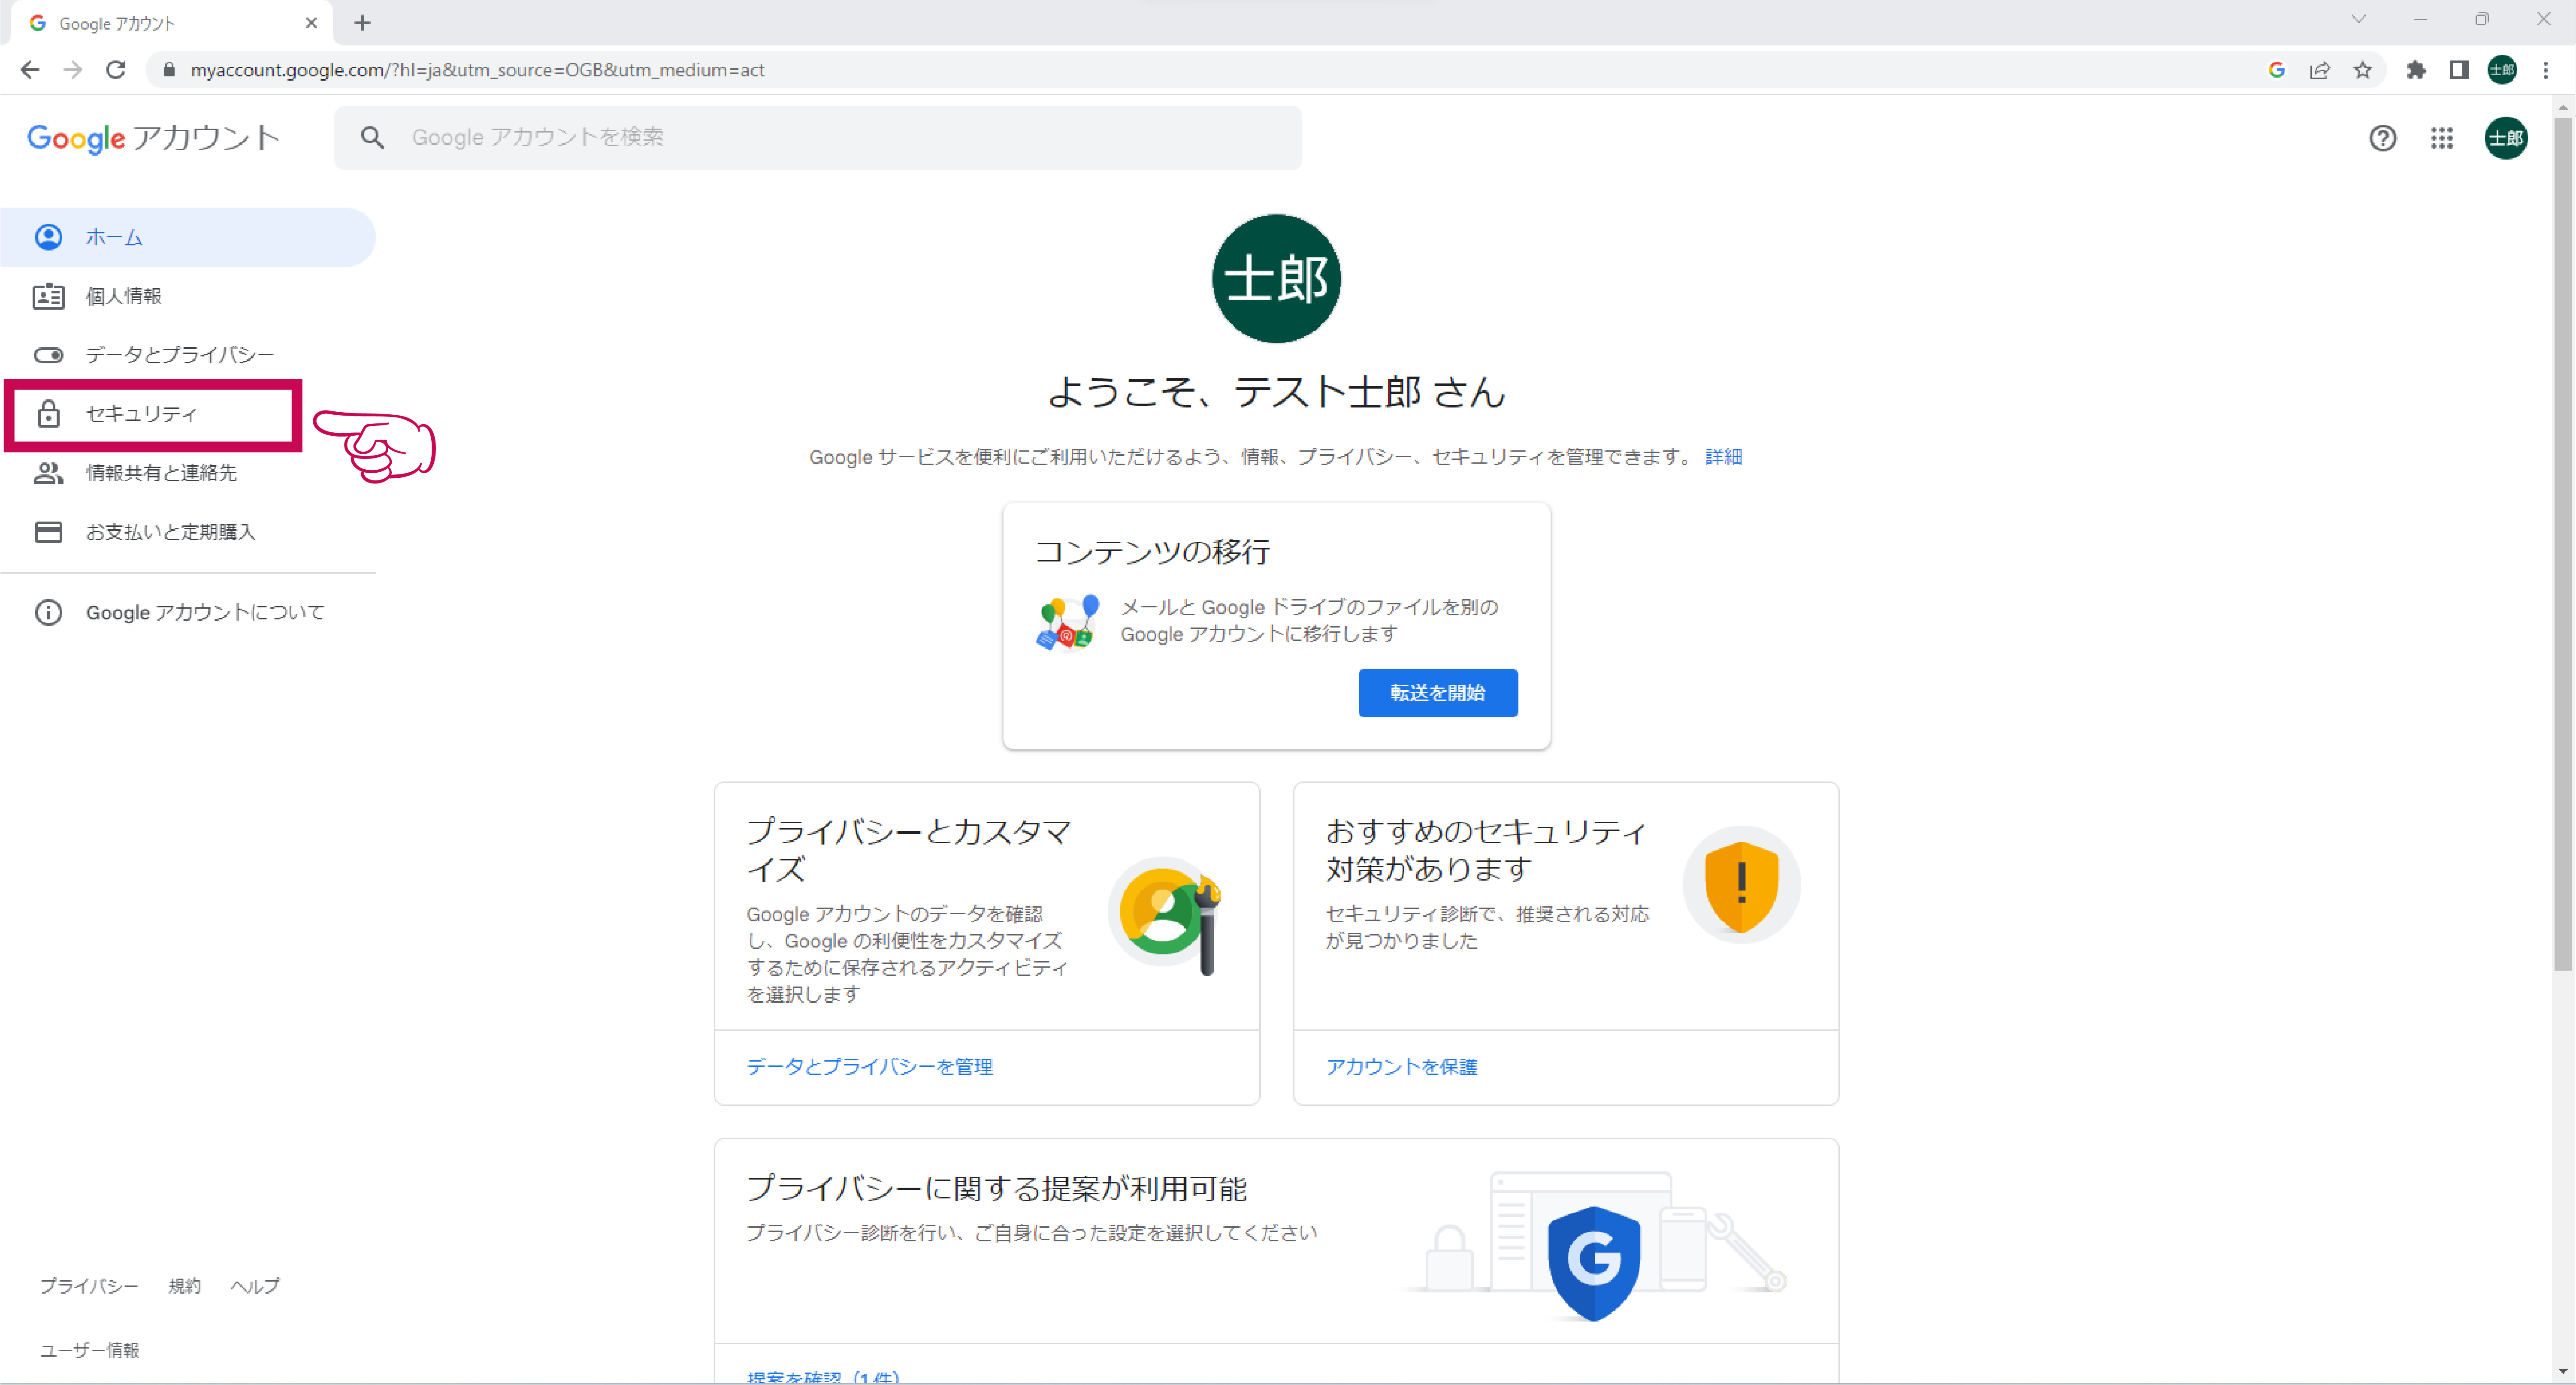The width and height of the screenshot is (2576, 1385).
Task: Click the share page icon
Action: (2319, 70)
